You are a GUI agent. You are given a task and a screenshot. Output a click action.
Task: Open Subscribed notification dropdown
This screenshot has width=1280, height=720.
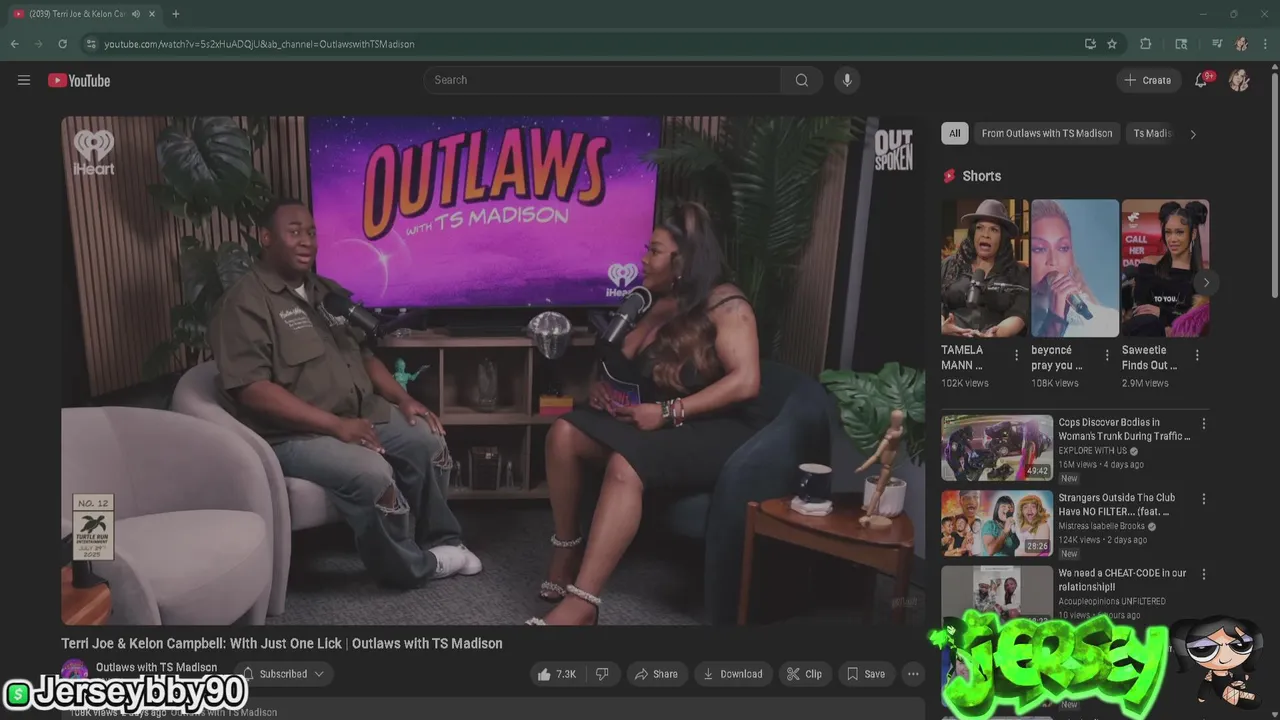(x=284, y=674)
